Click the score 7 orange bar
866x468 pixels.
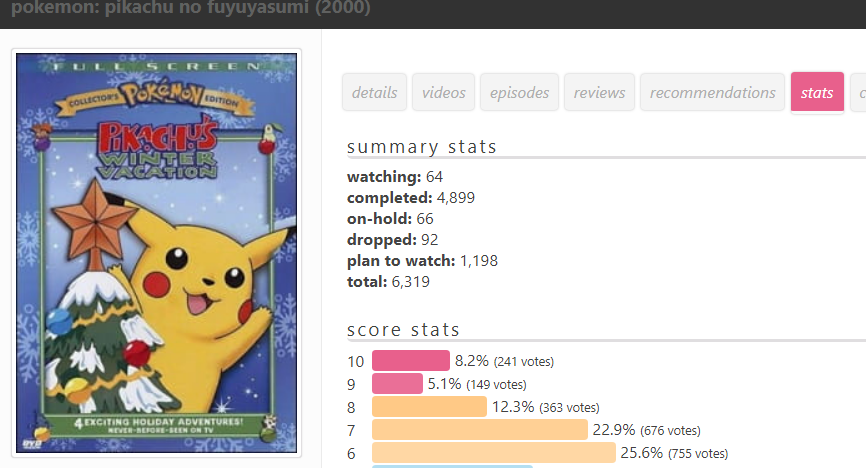pyautogui.click(x=480, y=430)
